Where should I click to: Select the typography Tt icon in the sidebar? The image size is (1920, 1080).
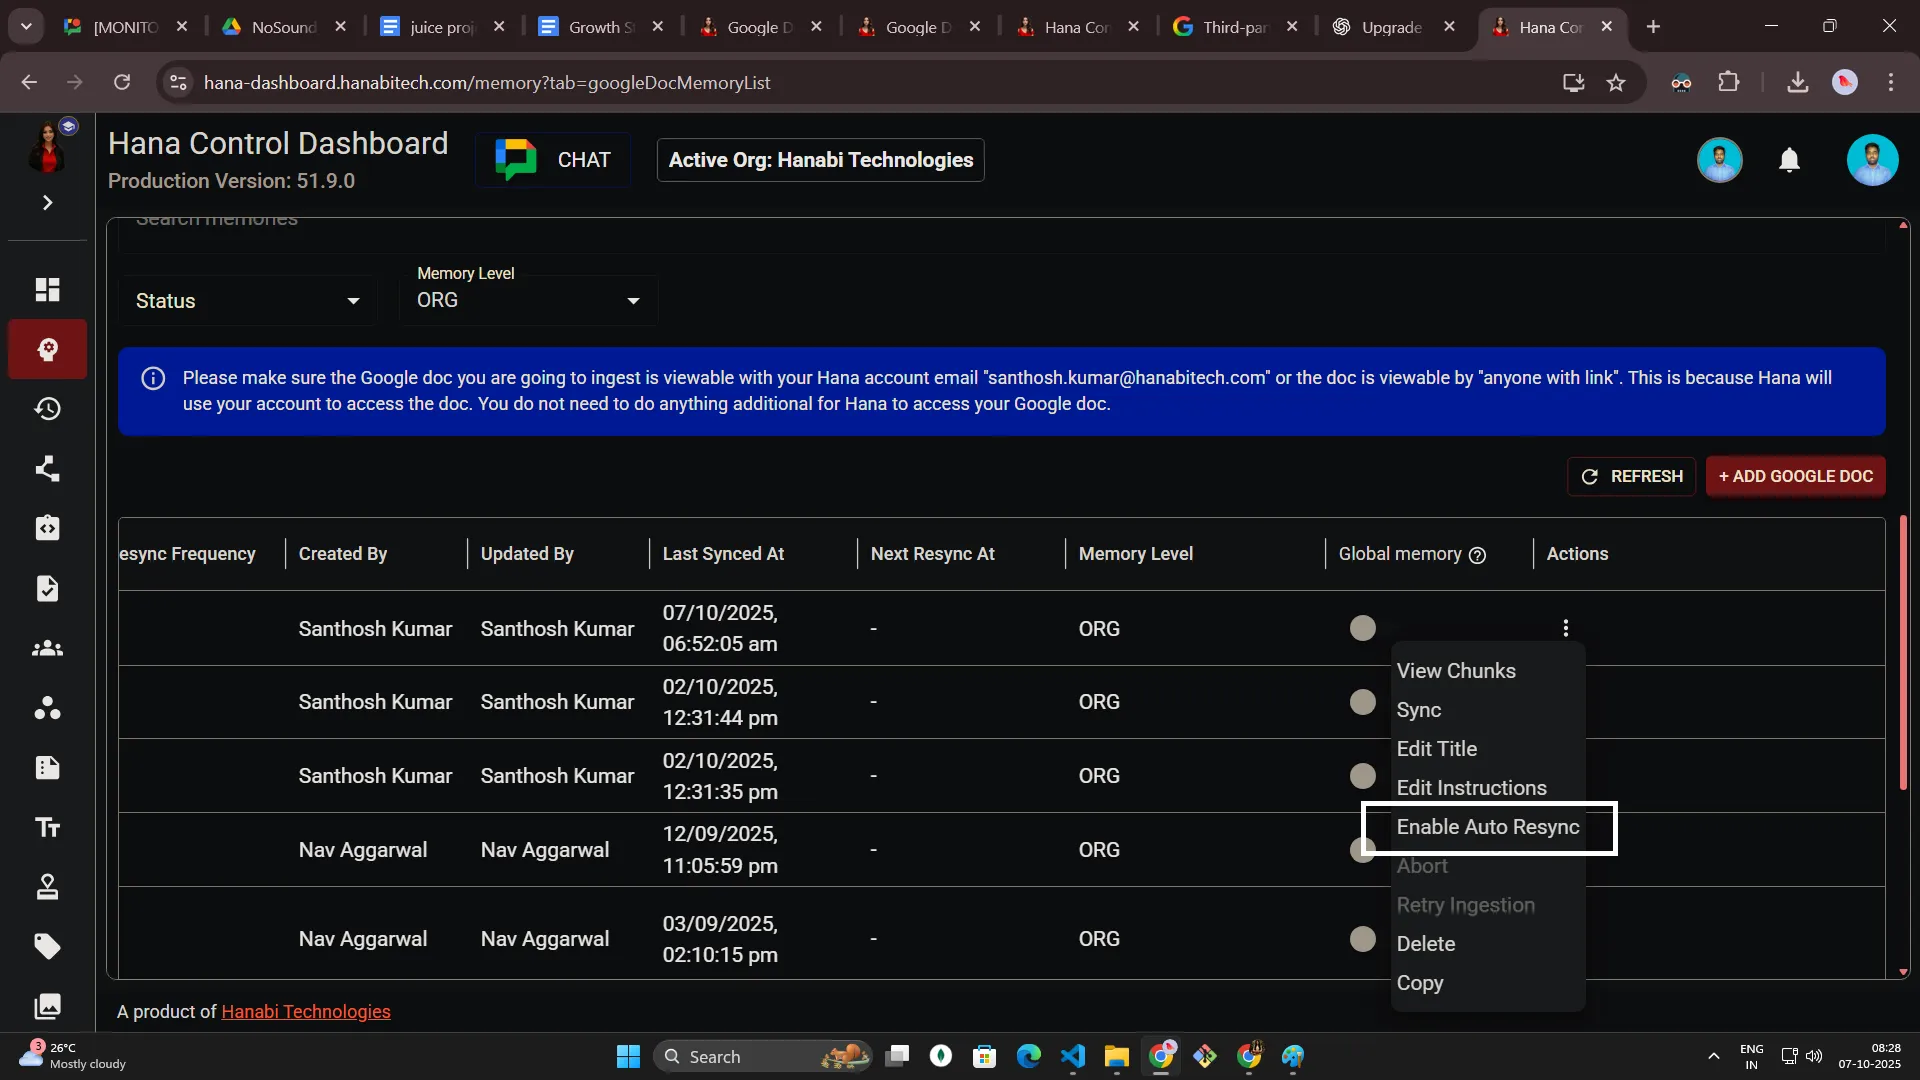tap(47, 827)
